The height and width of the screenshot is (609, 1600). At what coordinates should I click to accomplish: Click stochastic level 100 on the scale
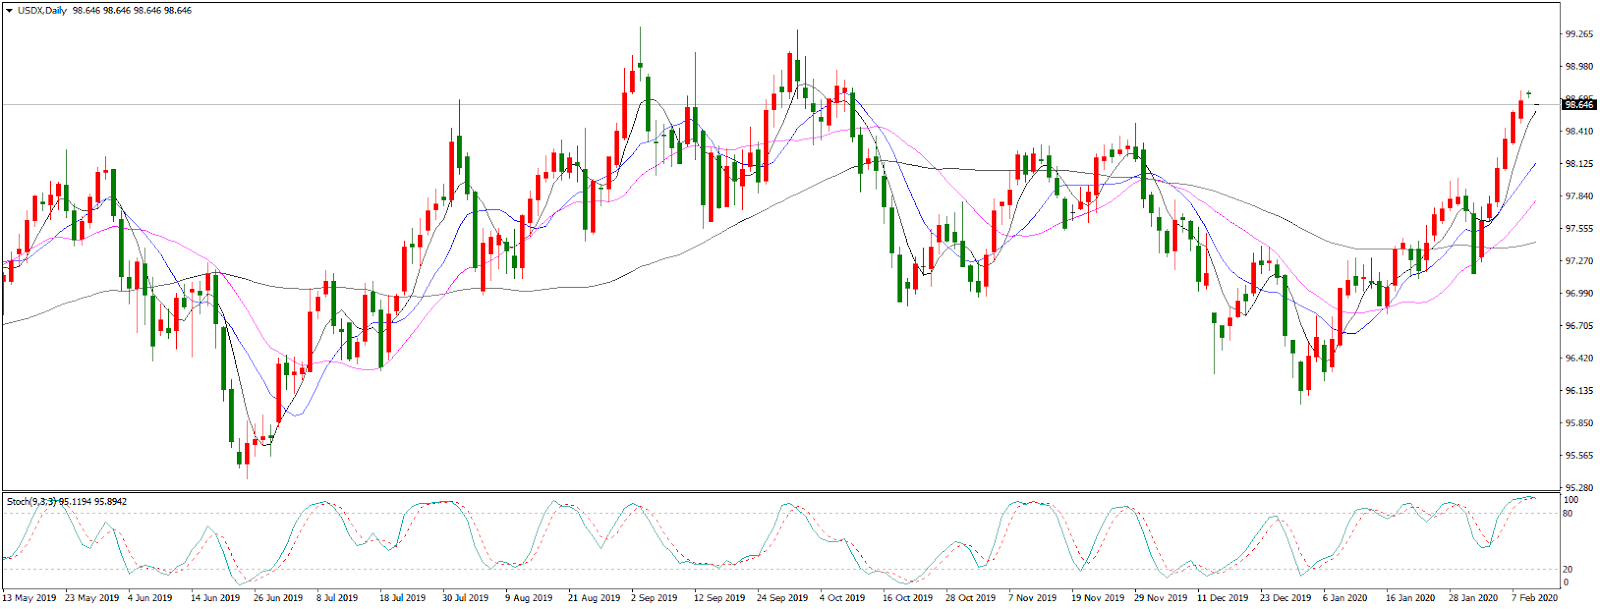tap(1570, 500)
